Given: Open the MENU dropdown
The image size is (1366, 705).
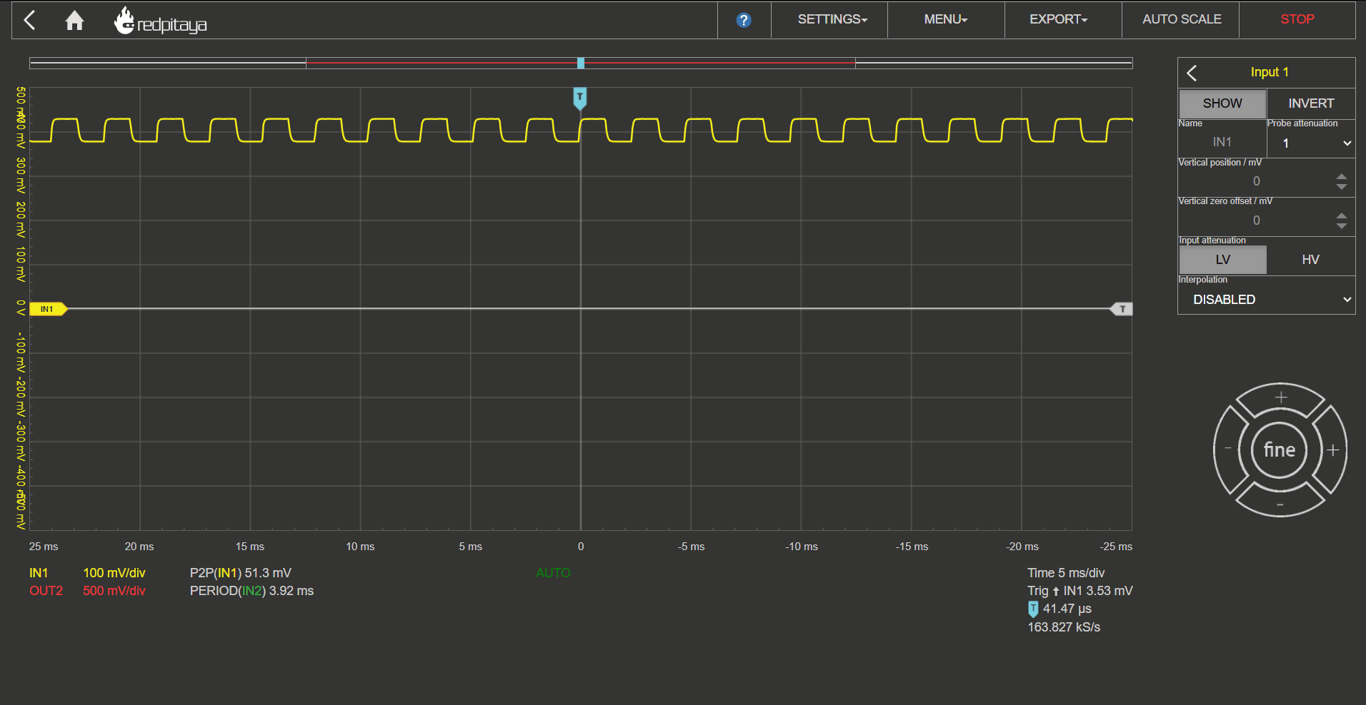Looking at the screenshot, I should [945, 20].
